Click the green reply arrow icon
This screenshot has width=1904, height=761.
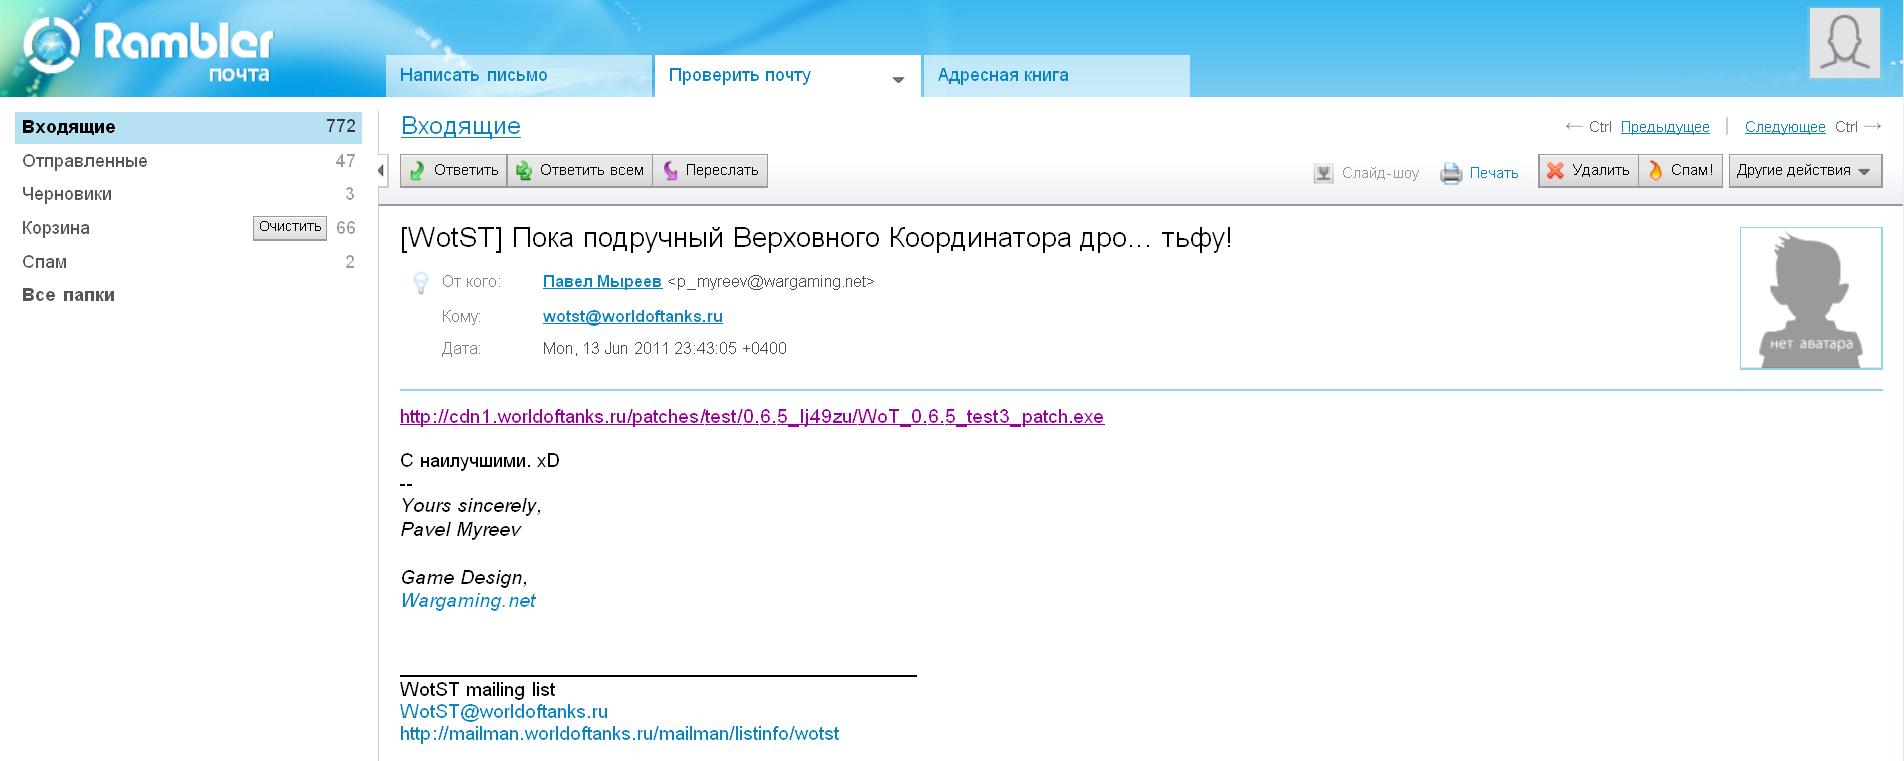418,171
